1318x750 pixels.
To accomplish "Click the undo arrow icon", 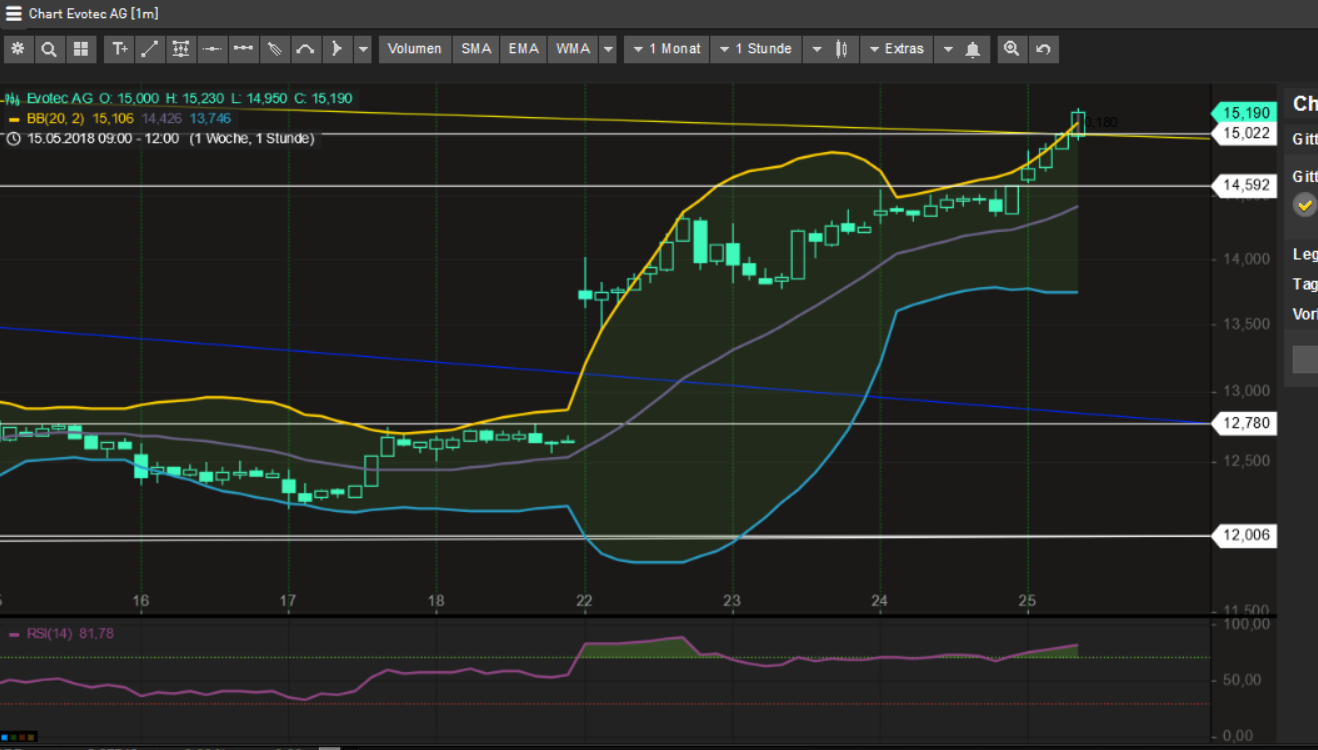I will point(1043,49).
